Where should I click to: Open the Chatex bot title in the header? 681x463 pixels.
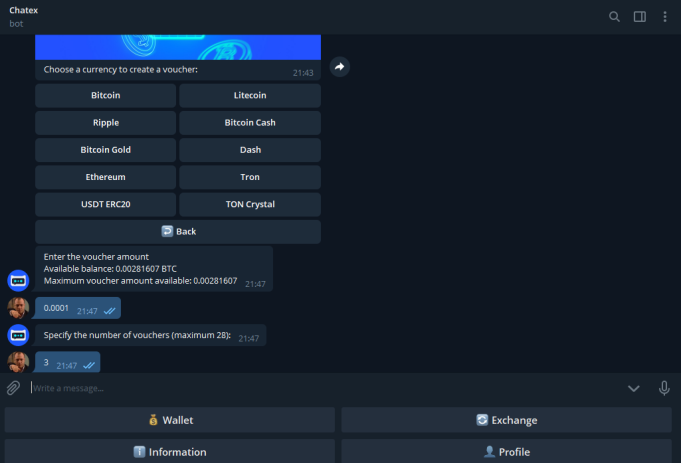point(23,10)
